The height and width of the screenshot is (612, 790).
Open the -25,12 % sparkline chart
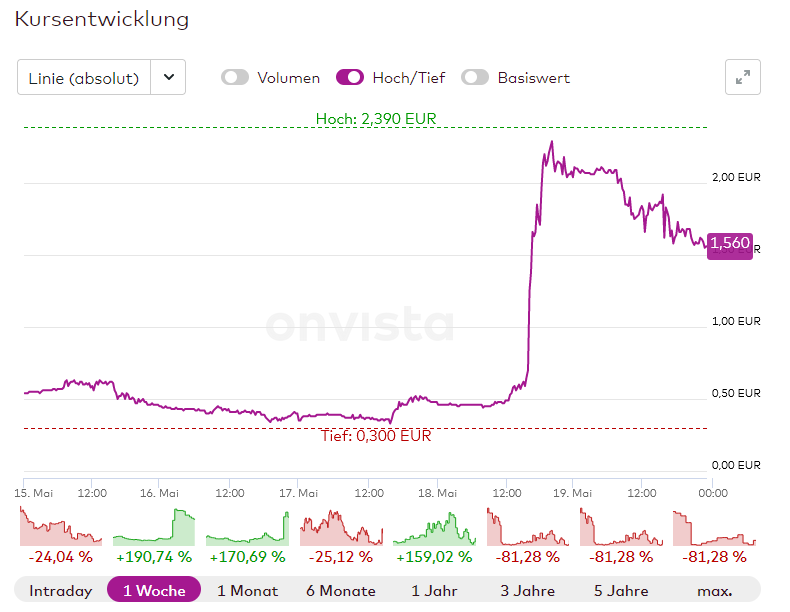tap(341, 527)
